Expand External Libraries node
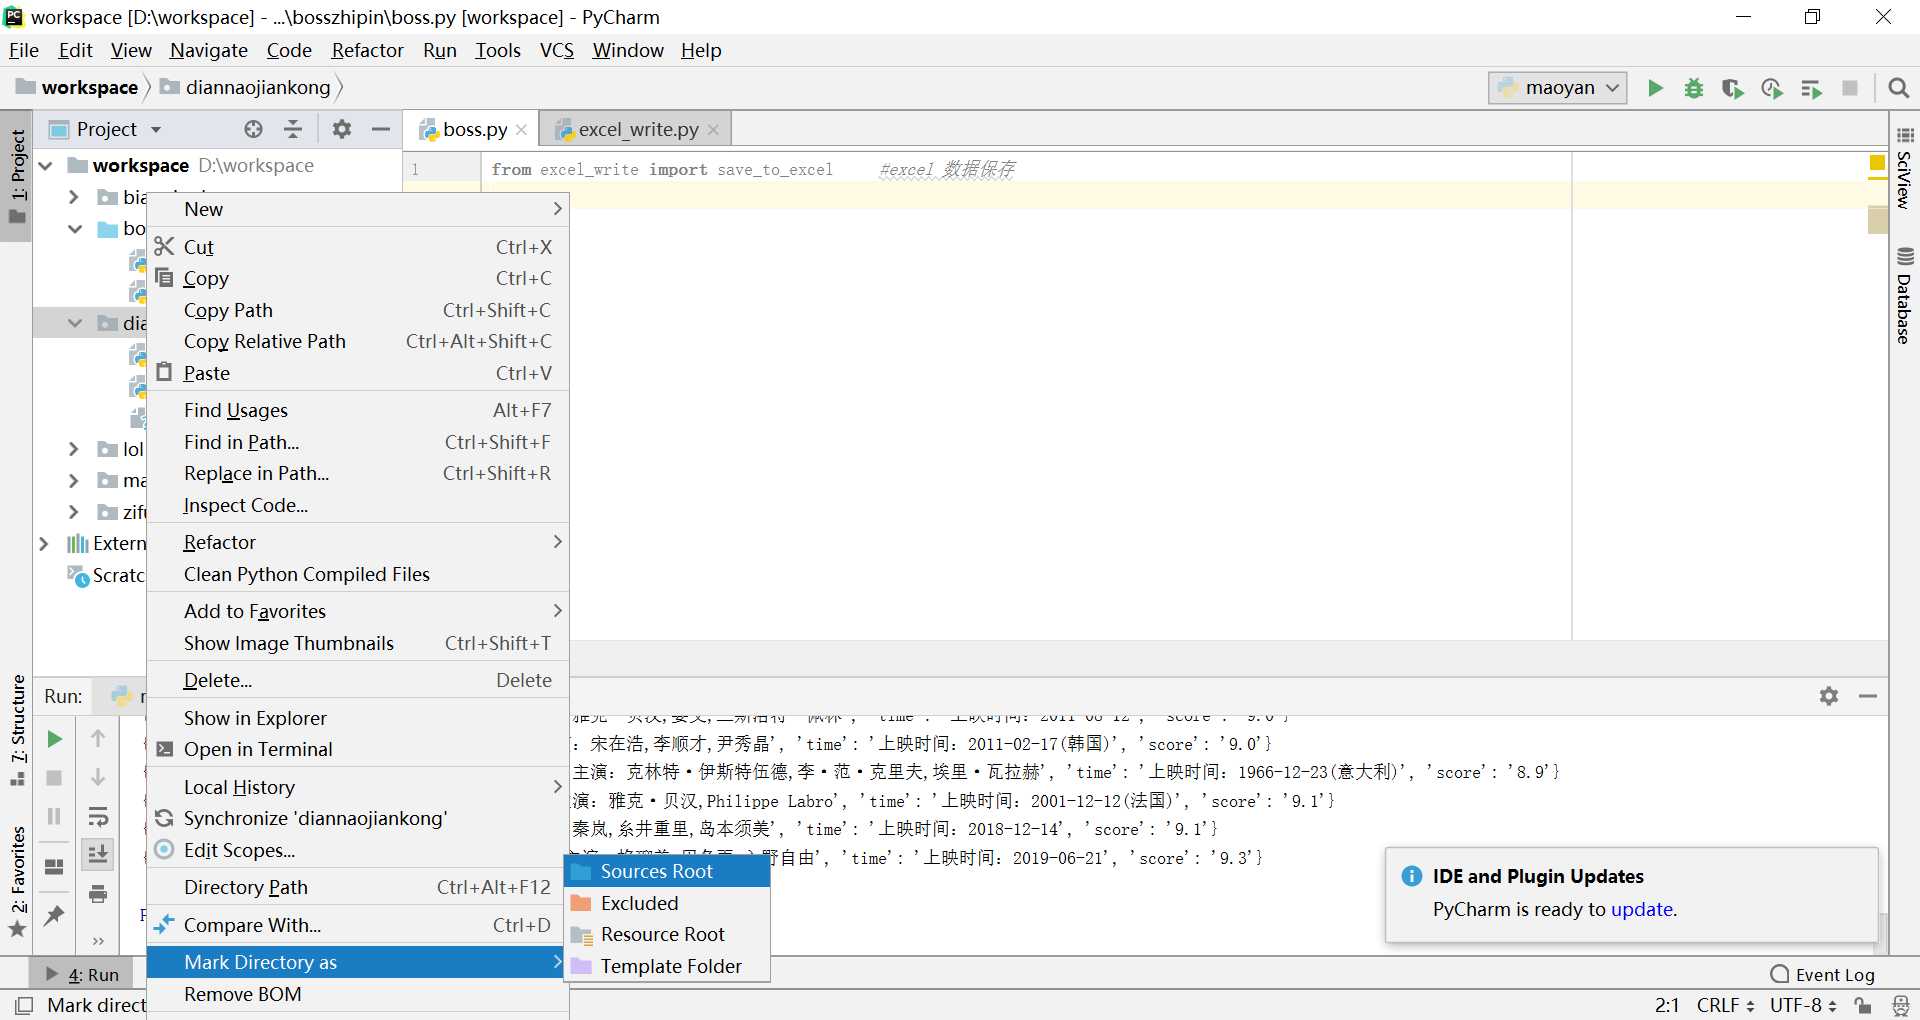The image size is (1920, 1020). (x=43, y=543)
